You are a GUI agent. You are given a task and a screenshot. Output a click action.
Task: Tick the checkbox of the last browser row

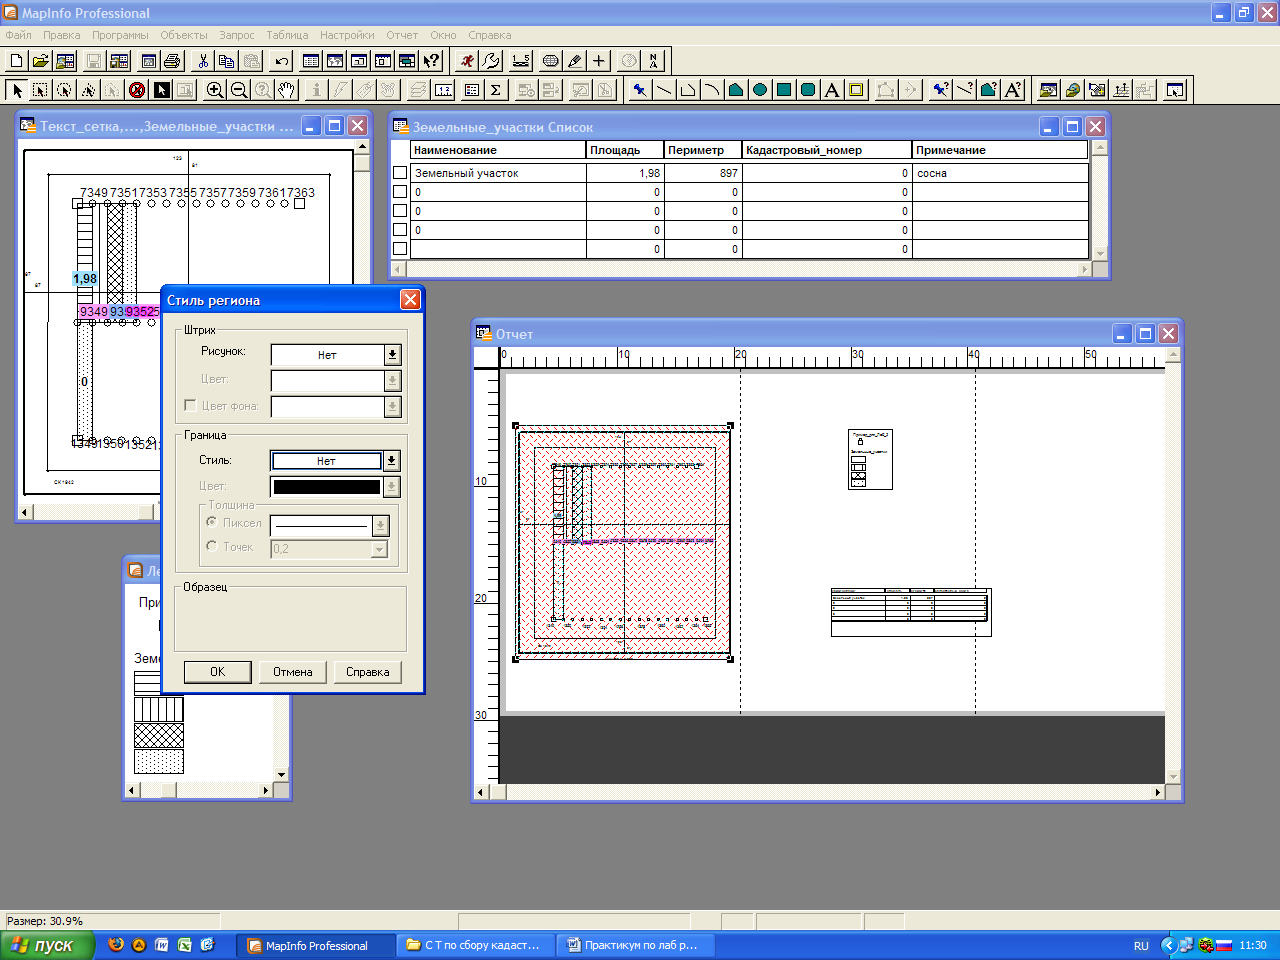coord(400,249)
